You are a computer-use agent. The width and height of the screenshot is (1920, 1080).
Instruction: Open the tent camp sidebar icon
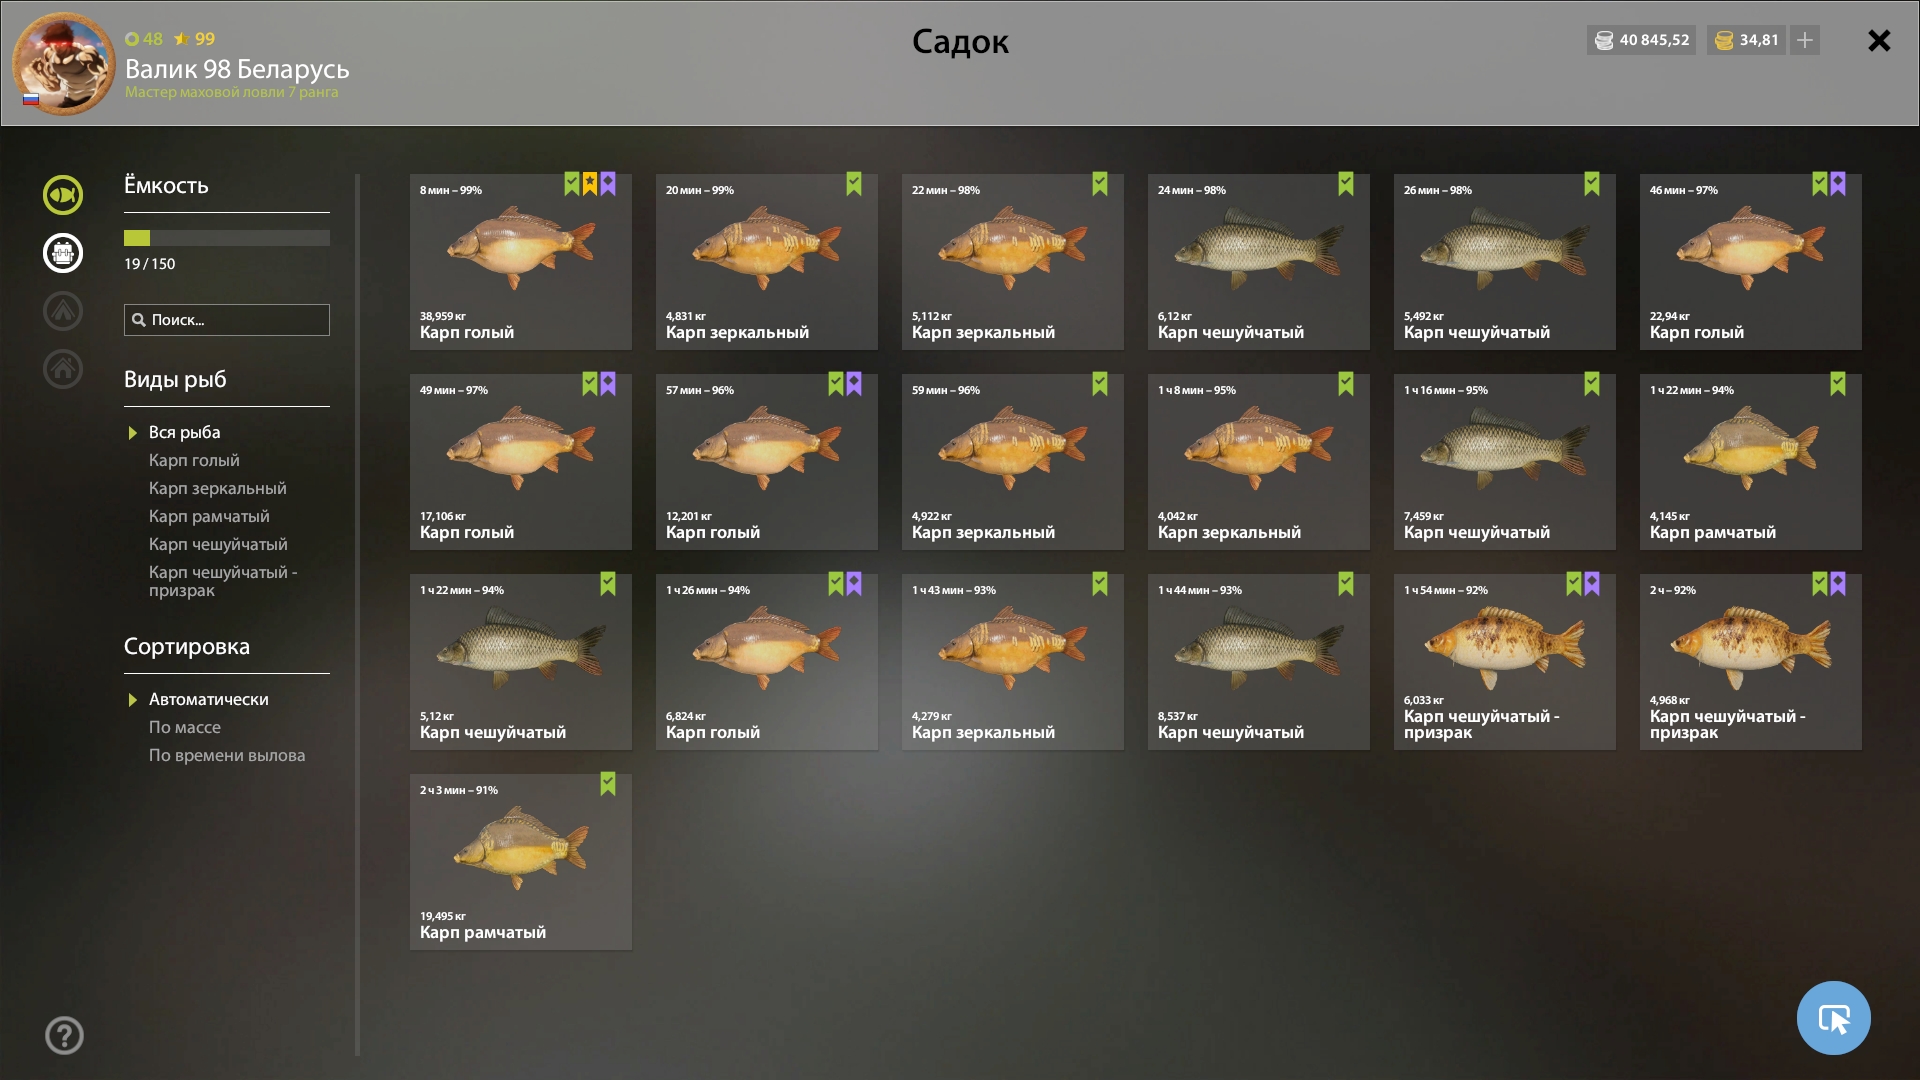click(x=63, y=311)
